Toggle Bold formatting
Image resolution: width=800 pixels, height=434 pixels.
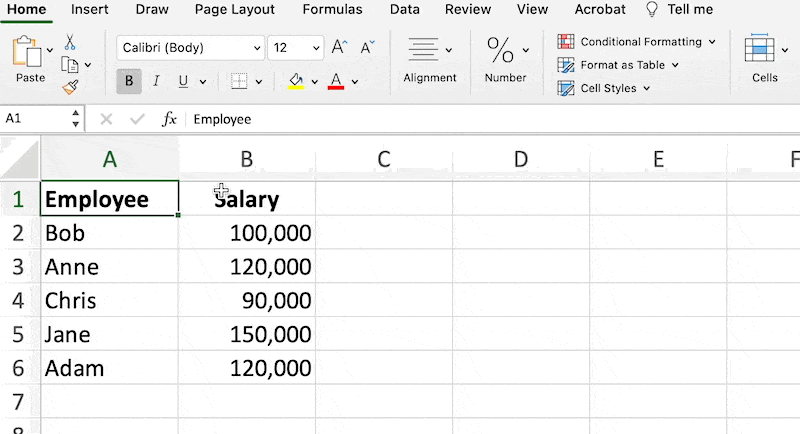(x=129, y=81)
